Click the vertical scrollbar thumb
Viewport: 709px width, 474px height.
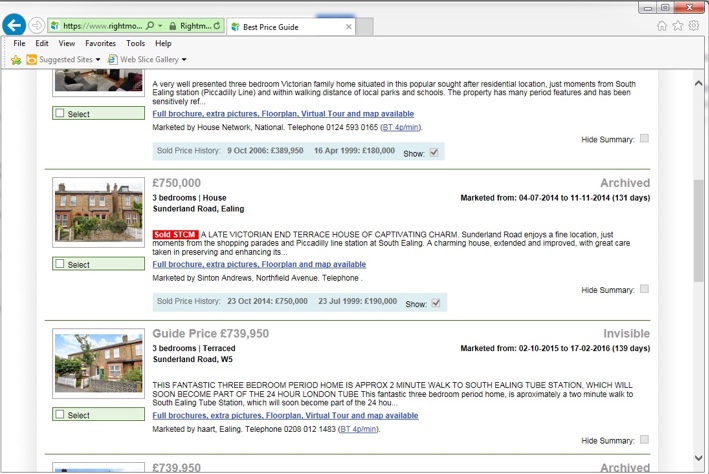point(699,230)
